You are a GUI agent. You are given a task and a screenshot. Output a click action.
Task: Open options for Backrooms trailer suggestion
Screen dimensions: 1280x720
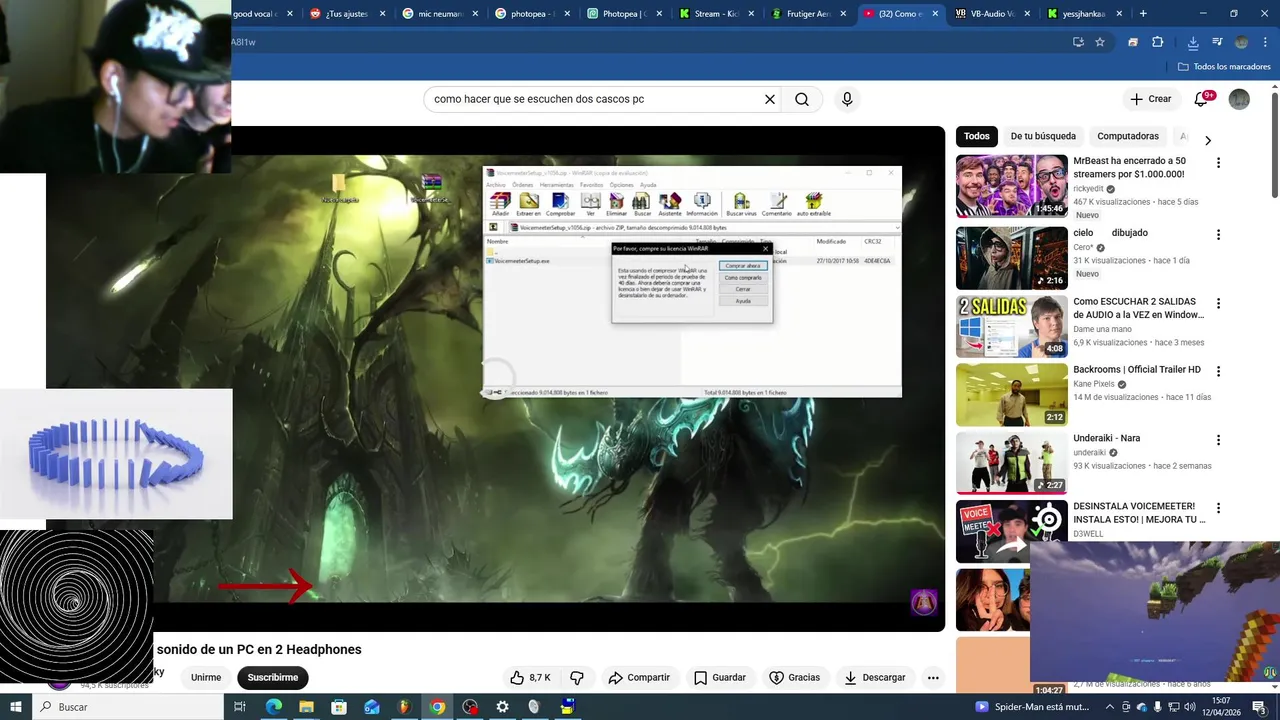click(x=1218, y=371)
